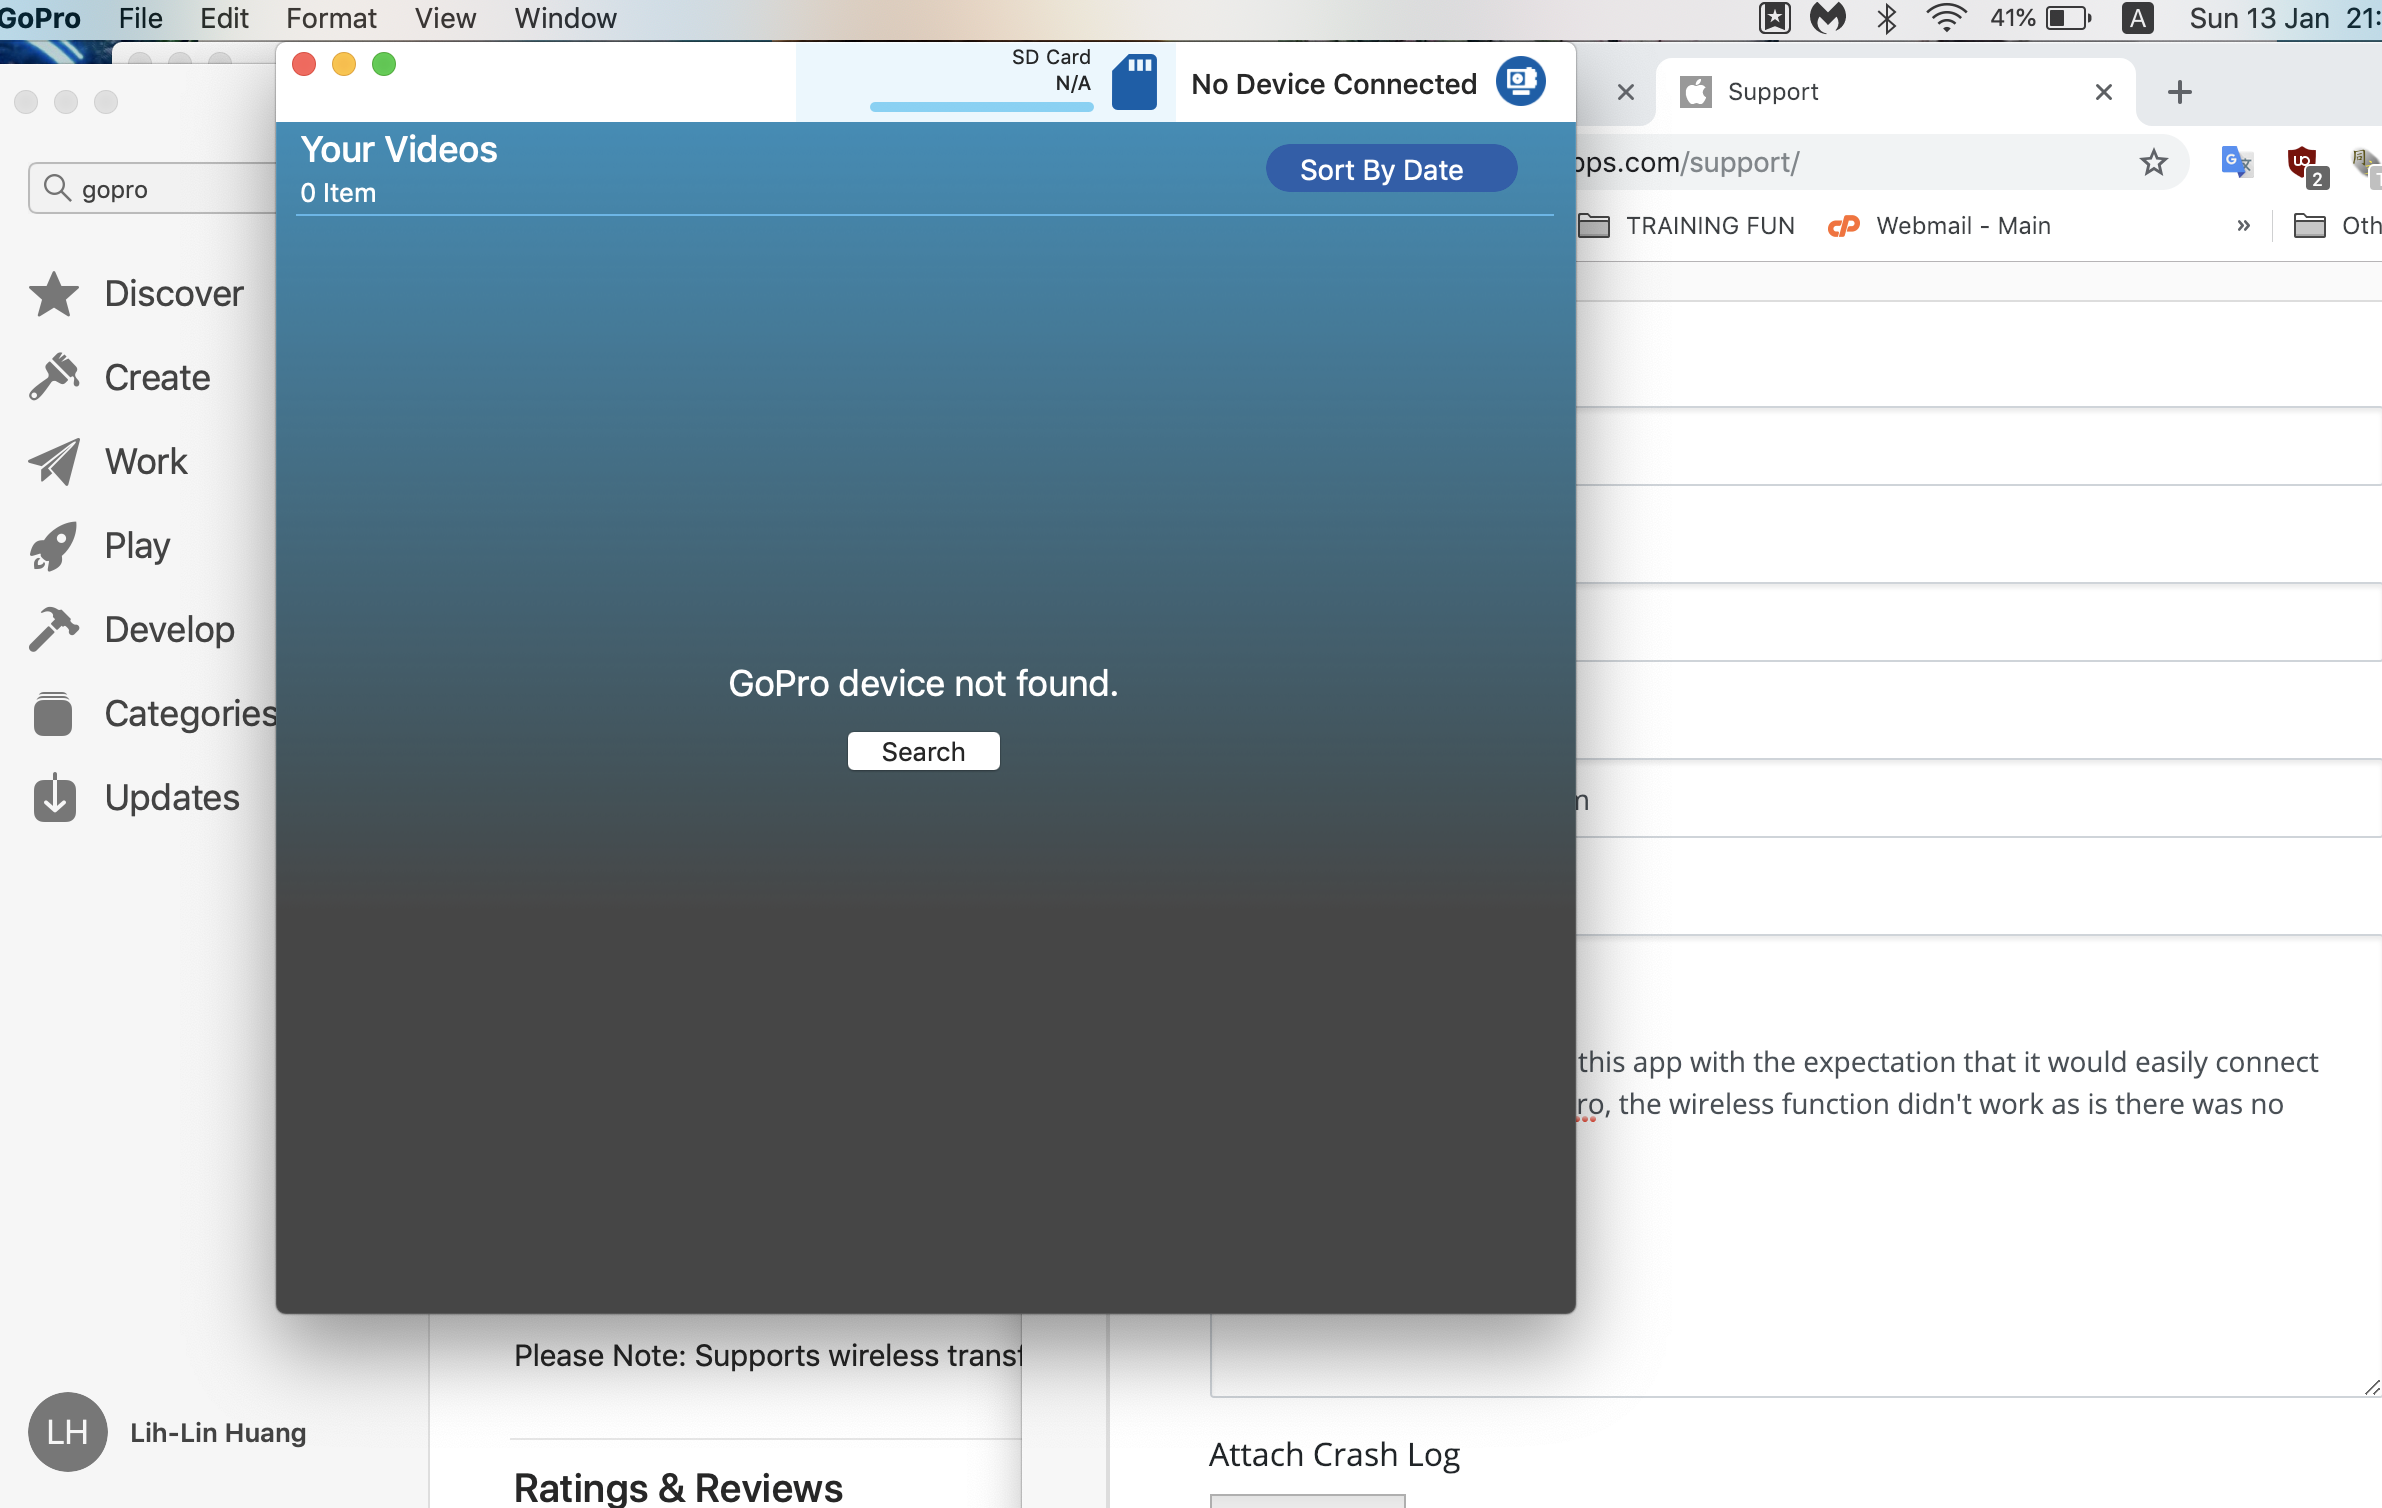2382x1508 pixels.
Task: Click the '0 Item' count text
Action: coord(338,193)
